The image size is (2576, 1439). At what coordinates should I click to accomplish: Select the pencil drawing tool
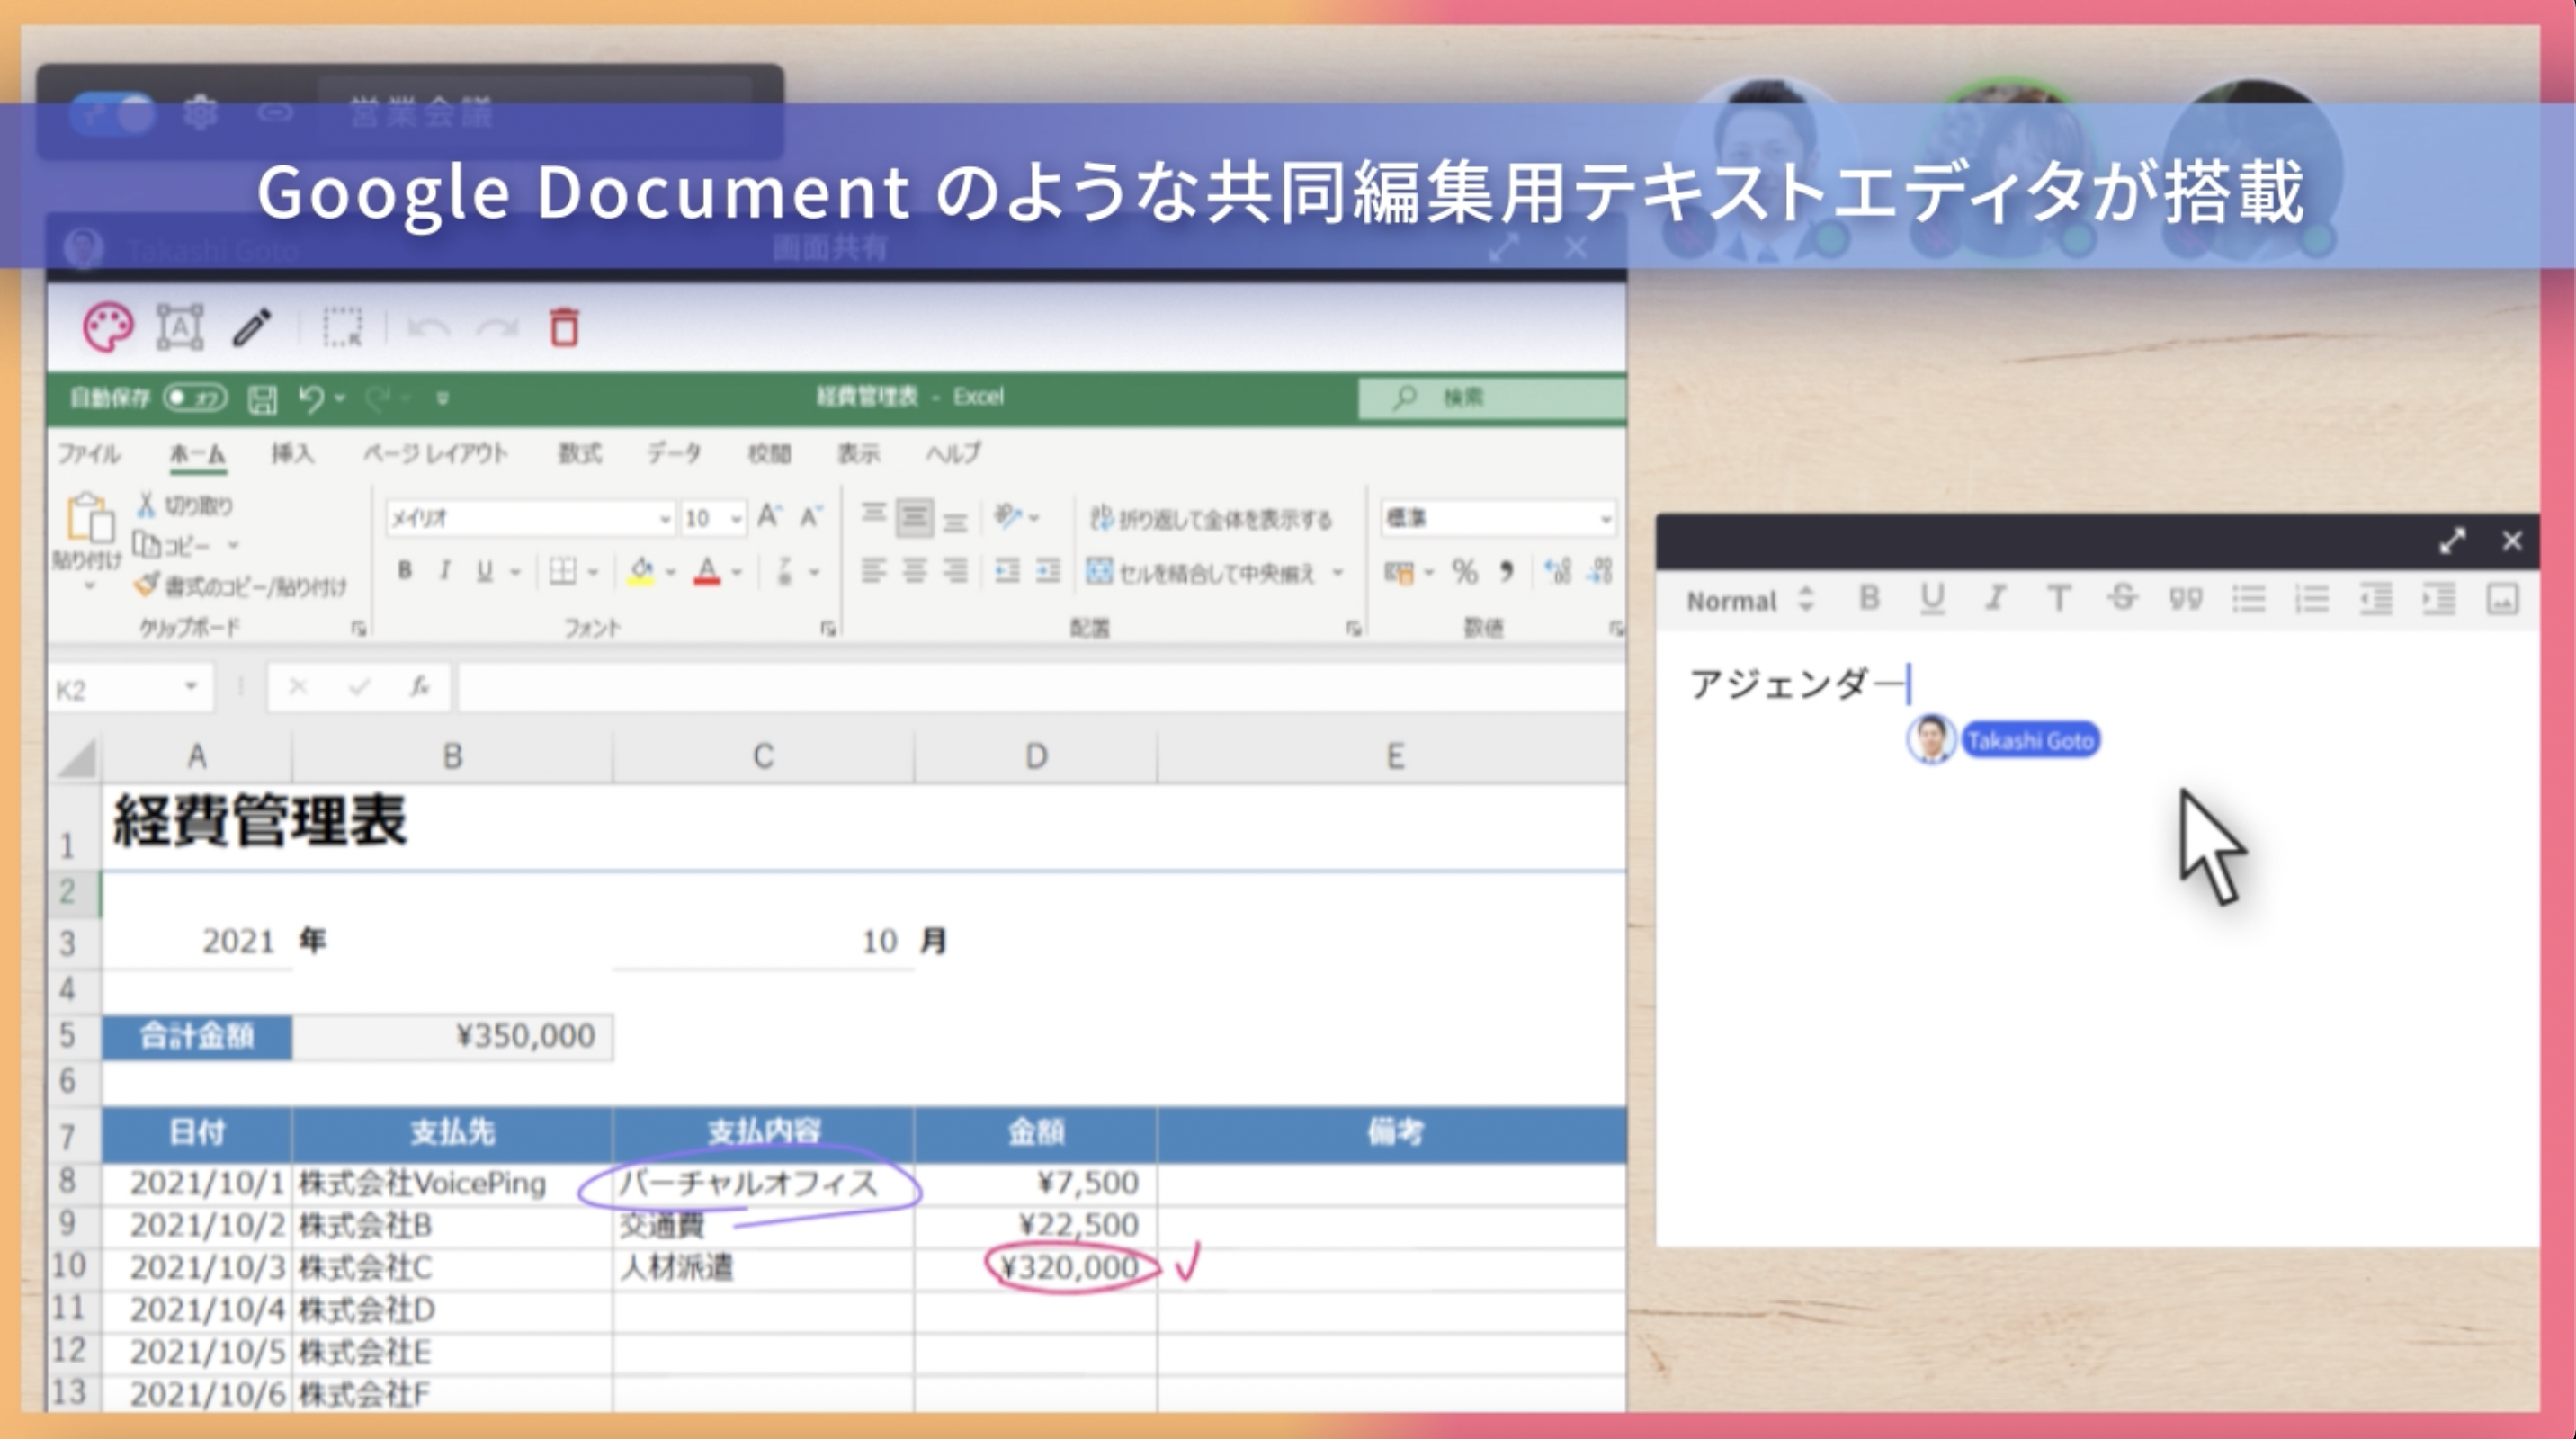(x=252, y=327)
